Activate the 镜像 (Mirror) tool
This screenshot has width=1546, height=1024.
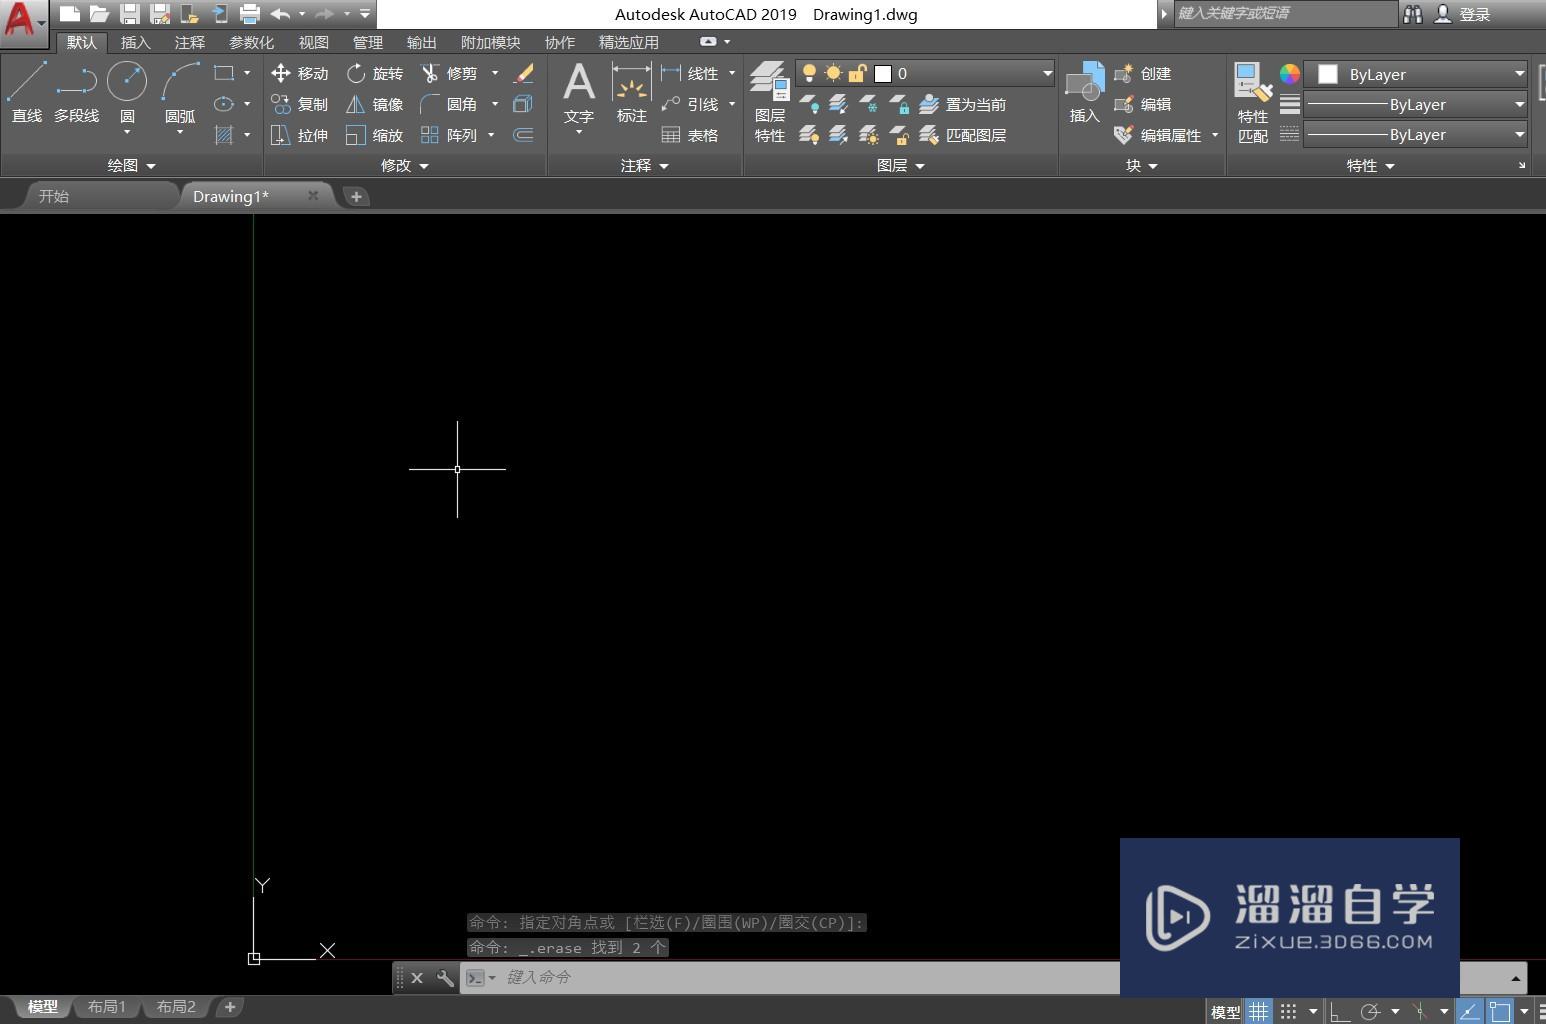pos(375,104)
